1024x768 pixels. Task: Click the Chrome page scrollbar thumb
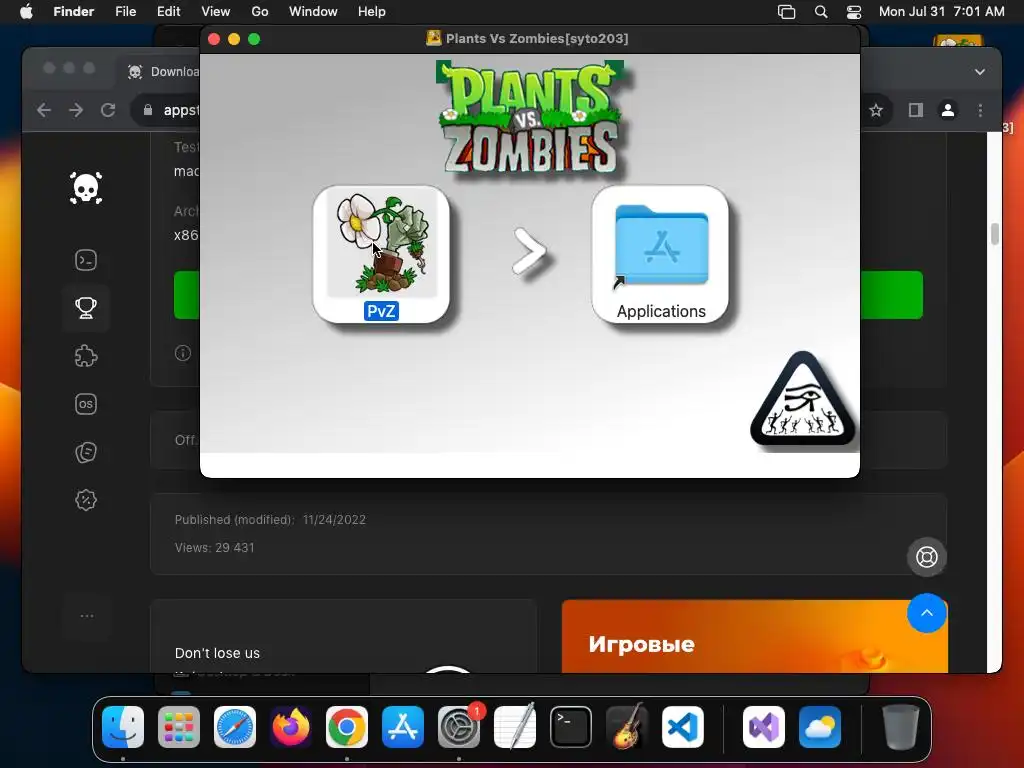coord(995,234)
